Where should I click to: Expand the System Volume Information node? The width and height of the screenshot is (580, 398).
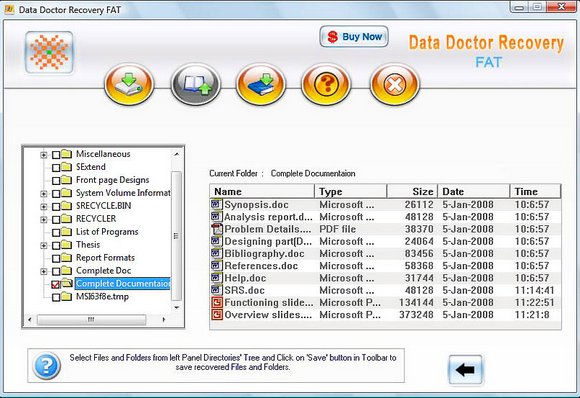pyautogui.click(x=44, y=193)
